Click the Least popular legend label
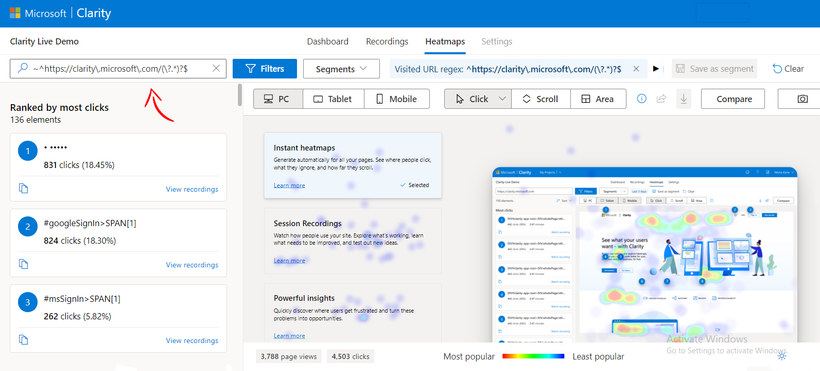Image resolution: width=820 pixels, height=371 pixels. coord(598,357)
